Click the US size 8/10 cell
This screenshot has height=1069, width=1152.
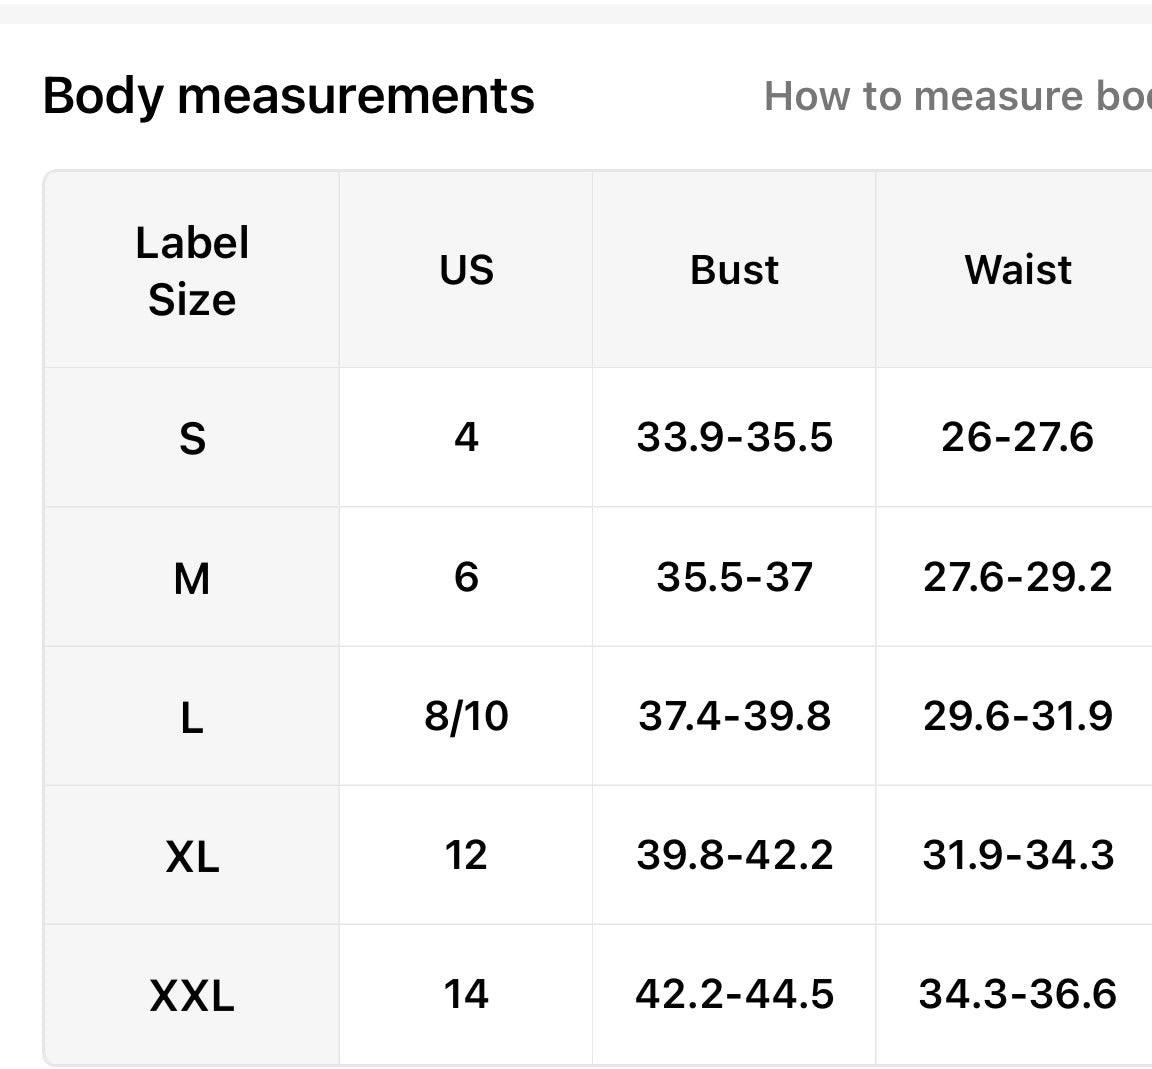click(x=466, y=716)
